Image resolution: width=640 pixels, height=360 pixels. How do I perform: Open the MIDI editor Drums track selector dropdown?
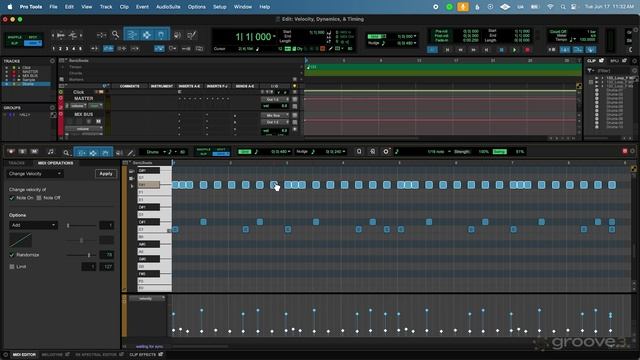click(x=156, y=152)
